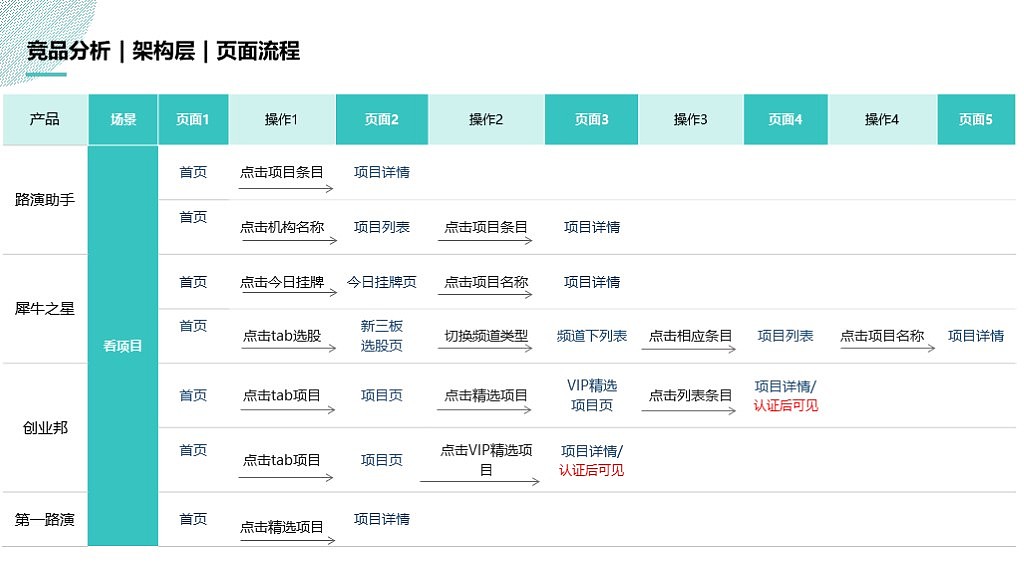Click 项目页 in the 点击VIP精选项目 row
1024x576 pixels.
[381, 460]
